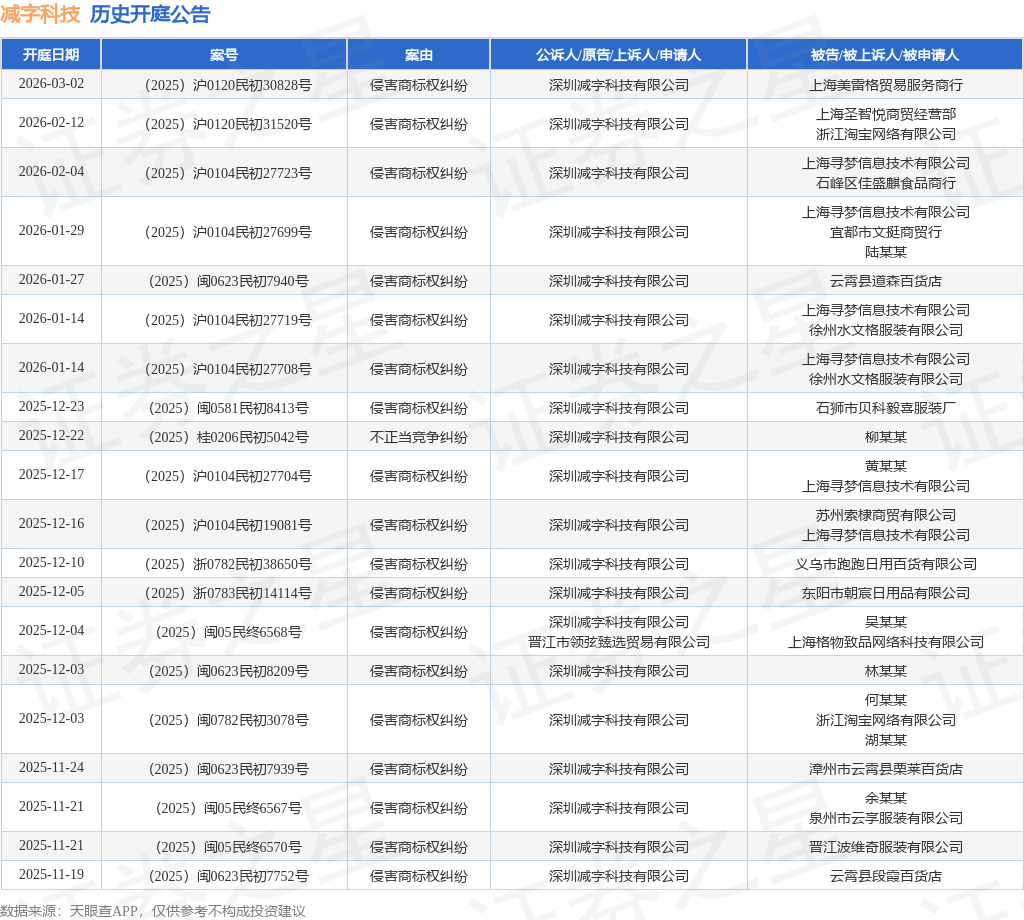Click date cell 2025-12-10
This screenshot has height=920, width=1024.
[x=51, y=563]
